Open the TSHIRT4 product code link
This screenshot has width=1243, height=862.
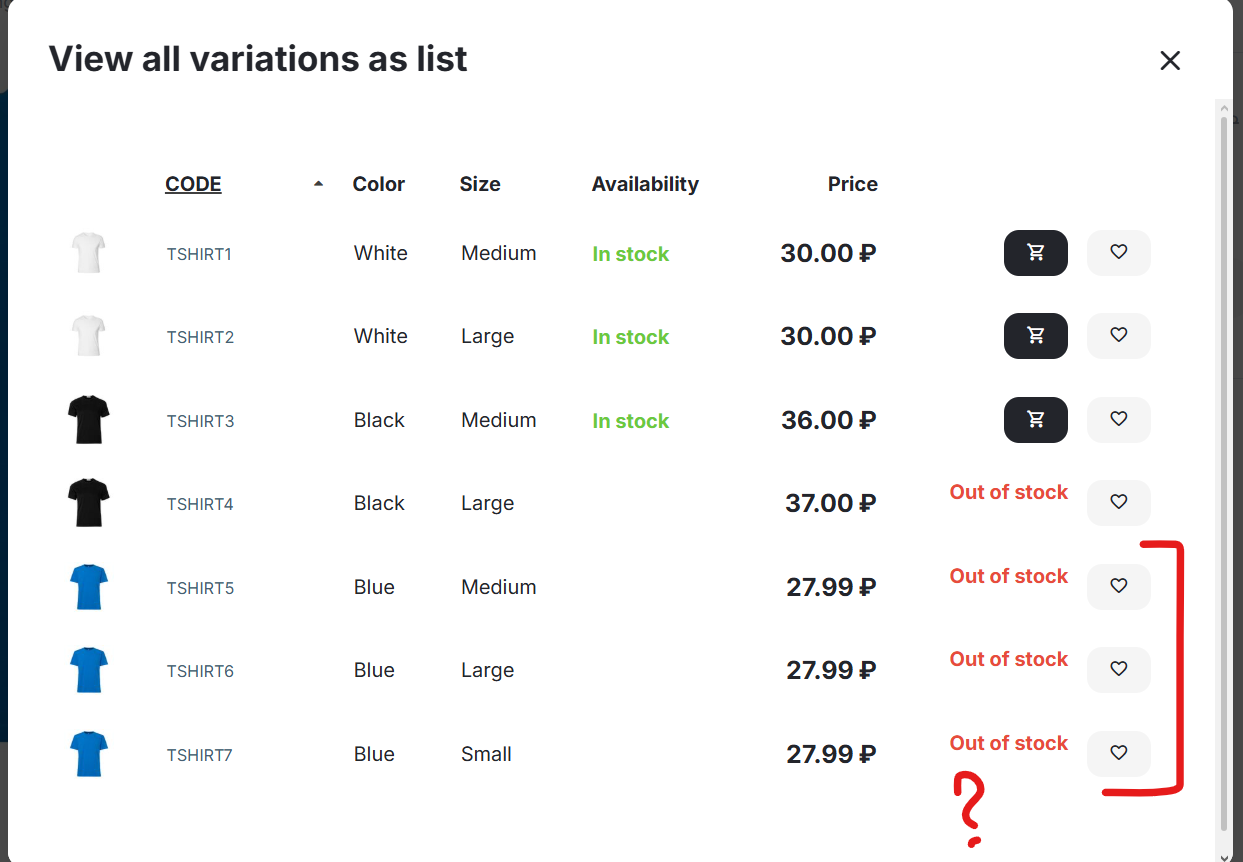click(200, 504)
